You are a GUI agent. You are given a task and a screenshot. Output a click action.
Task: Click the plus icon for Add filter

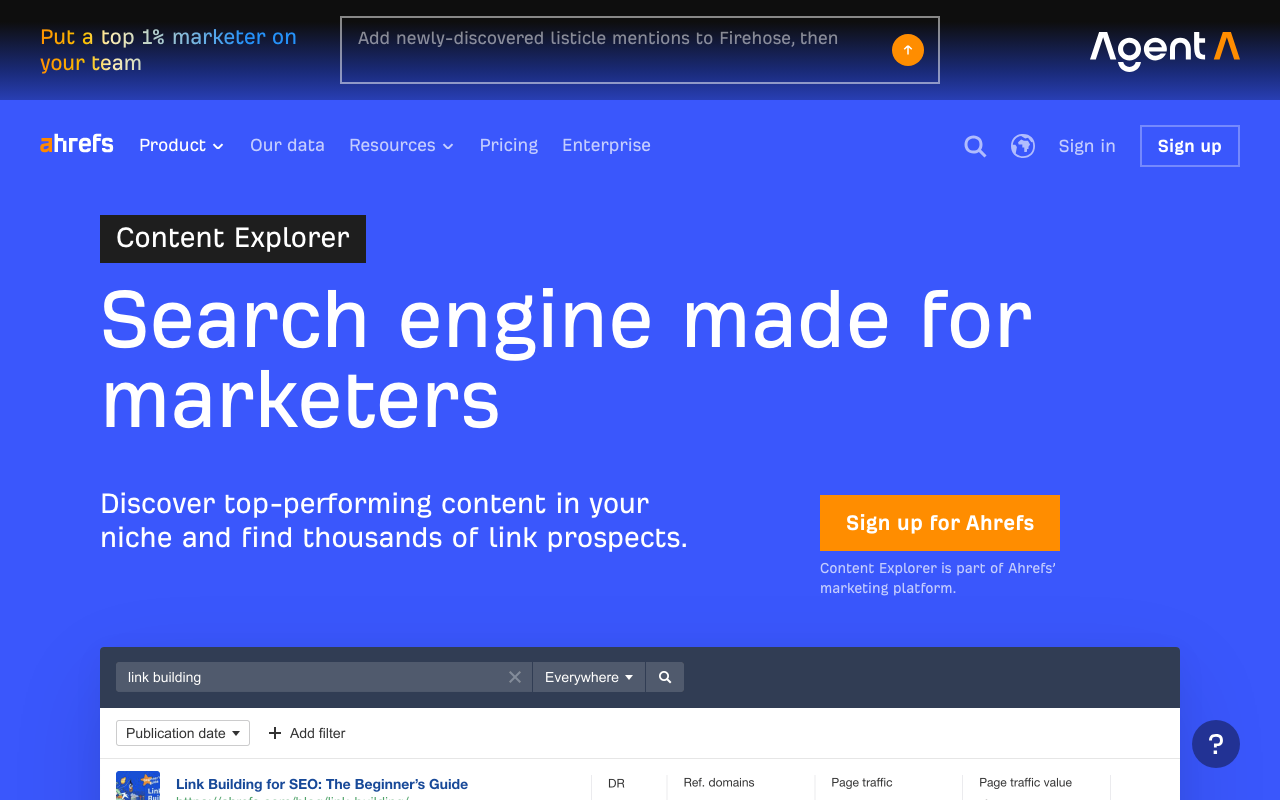[x=275, y=733]
